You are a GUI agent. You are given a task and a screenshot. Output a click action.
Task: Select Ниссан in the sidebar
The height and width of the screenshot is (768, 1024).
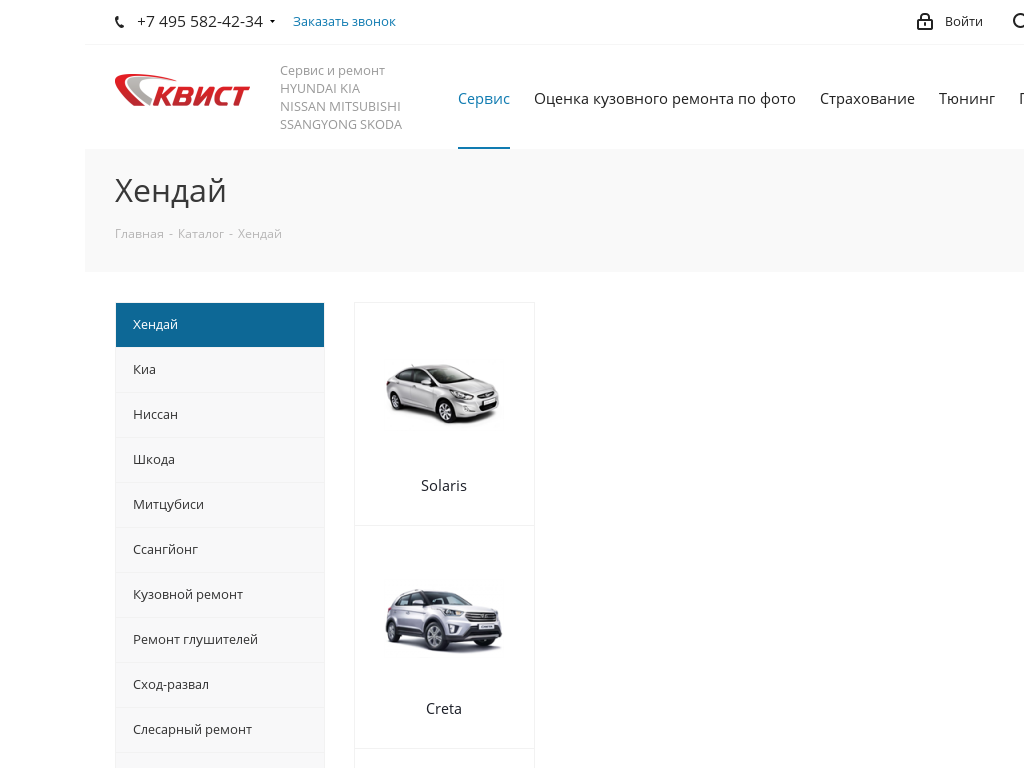click(220, 415)
